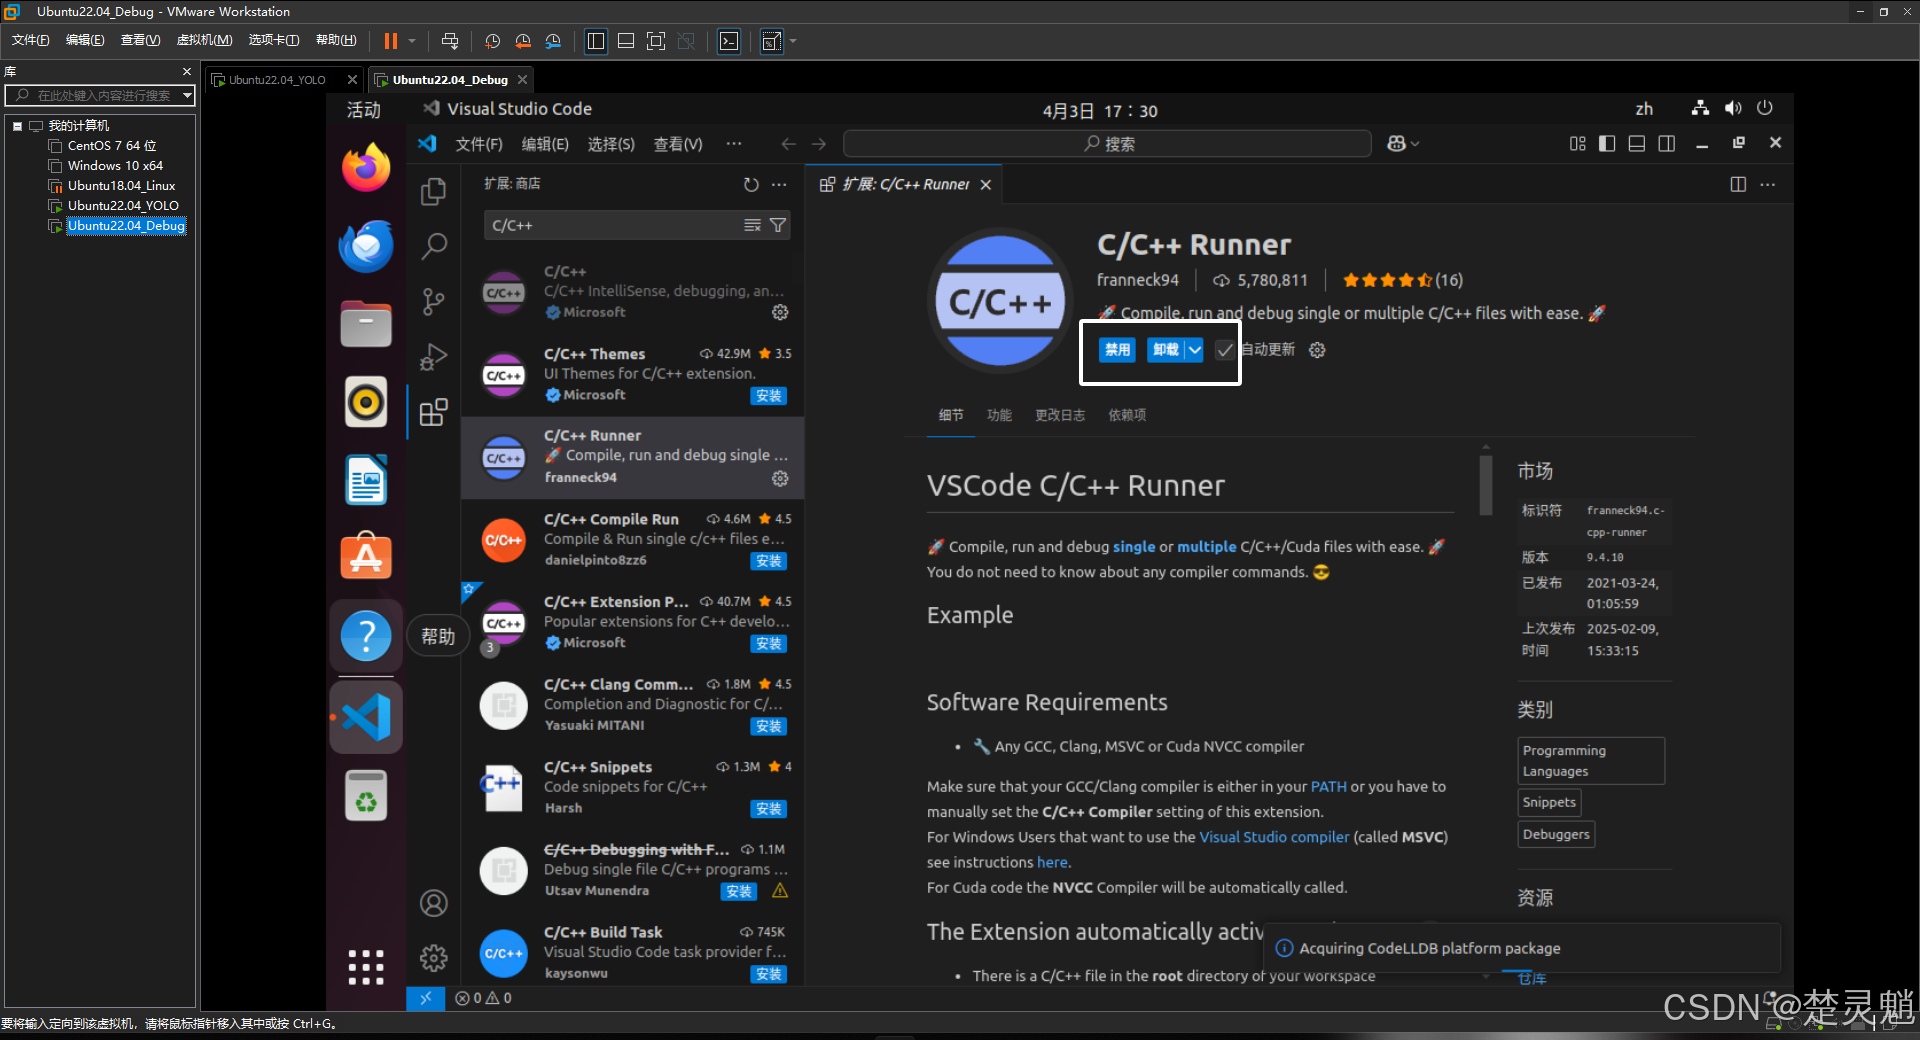Open manage gear for C/C++ Microsoft extension

click(780, 312)
